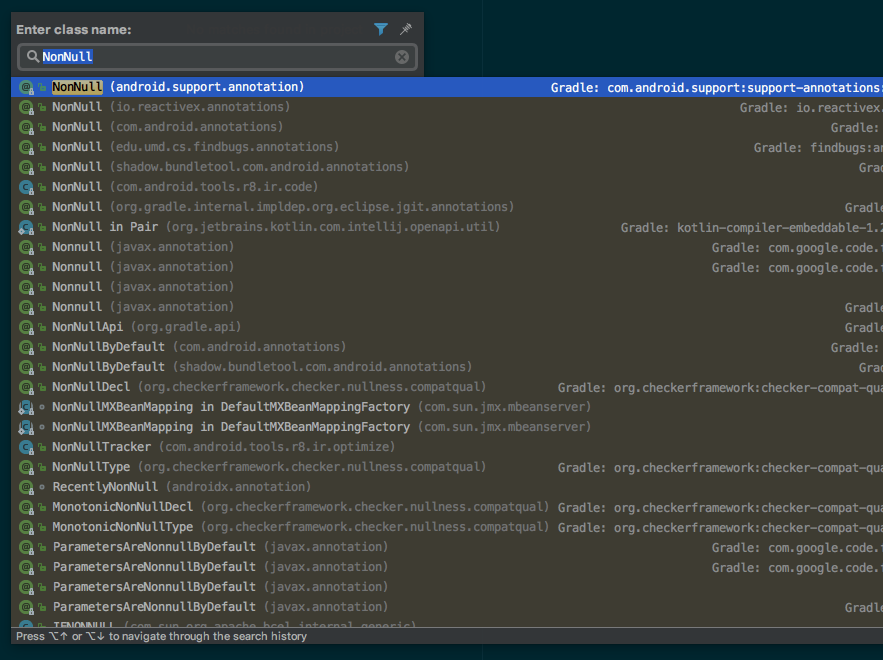Clear the NonNull search text
This screenshot has width=883, height=660.
coord(402,57)
